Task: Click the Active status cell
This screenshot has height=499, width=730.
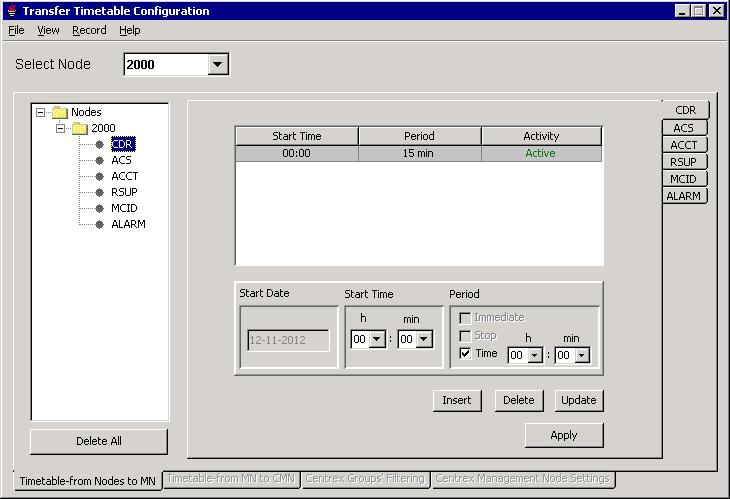Action: coord(541,154)
